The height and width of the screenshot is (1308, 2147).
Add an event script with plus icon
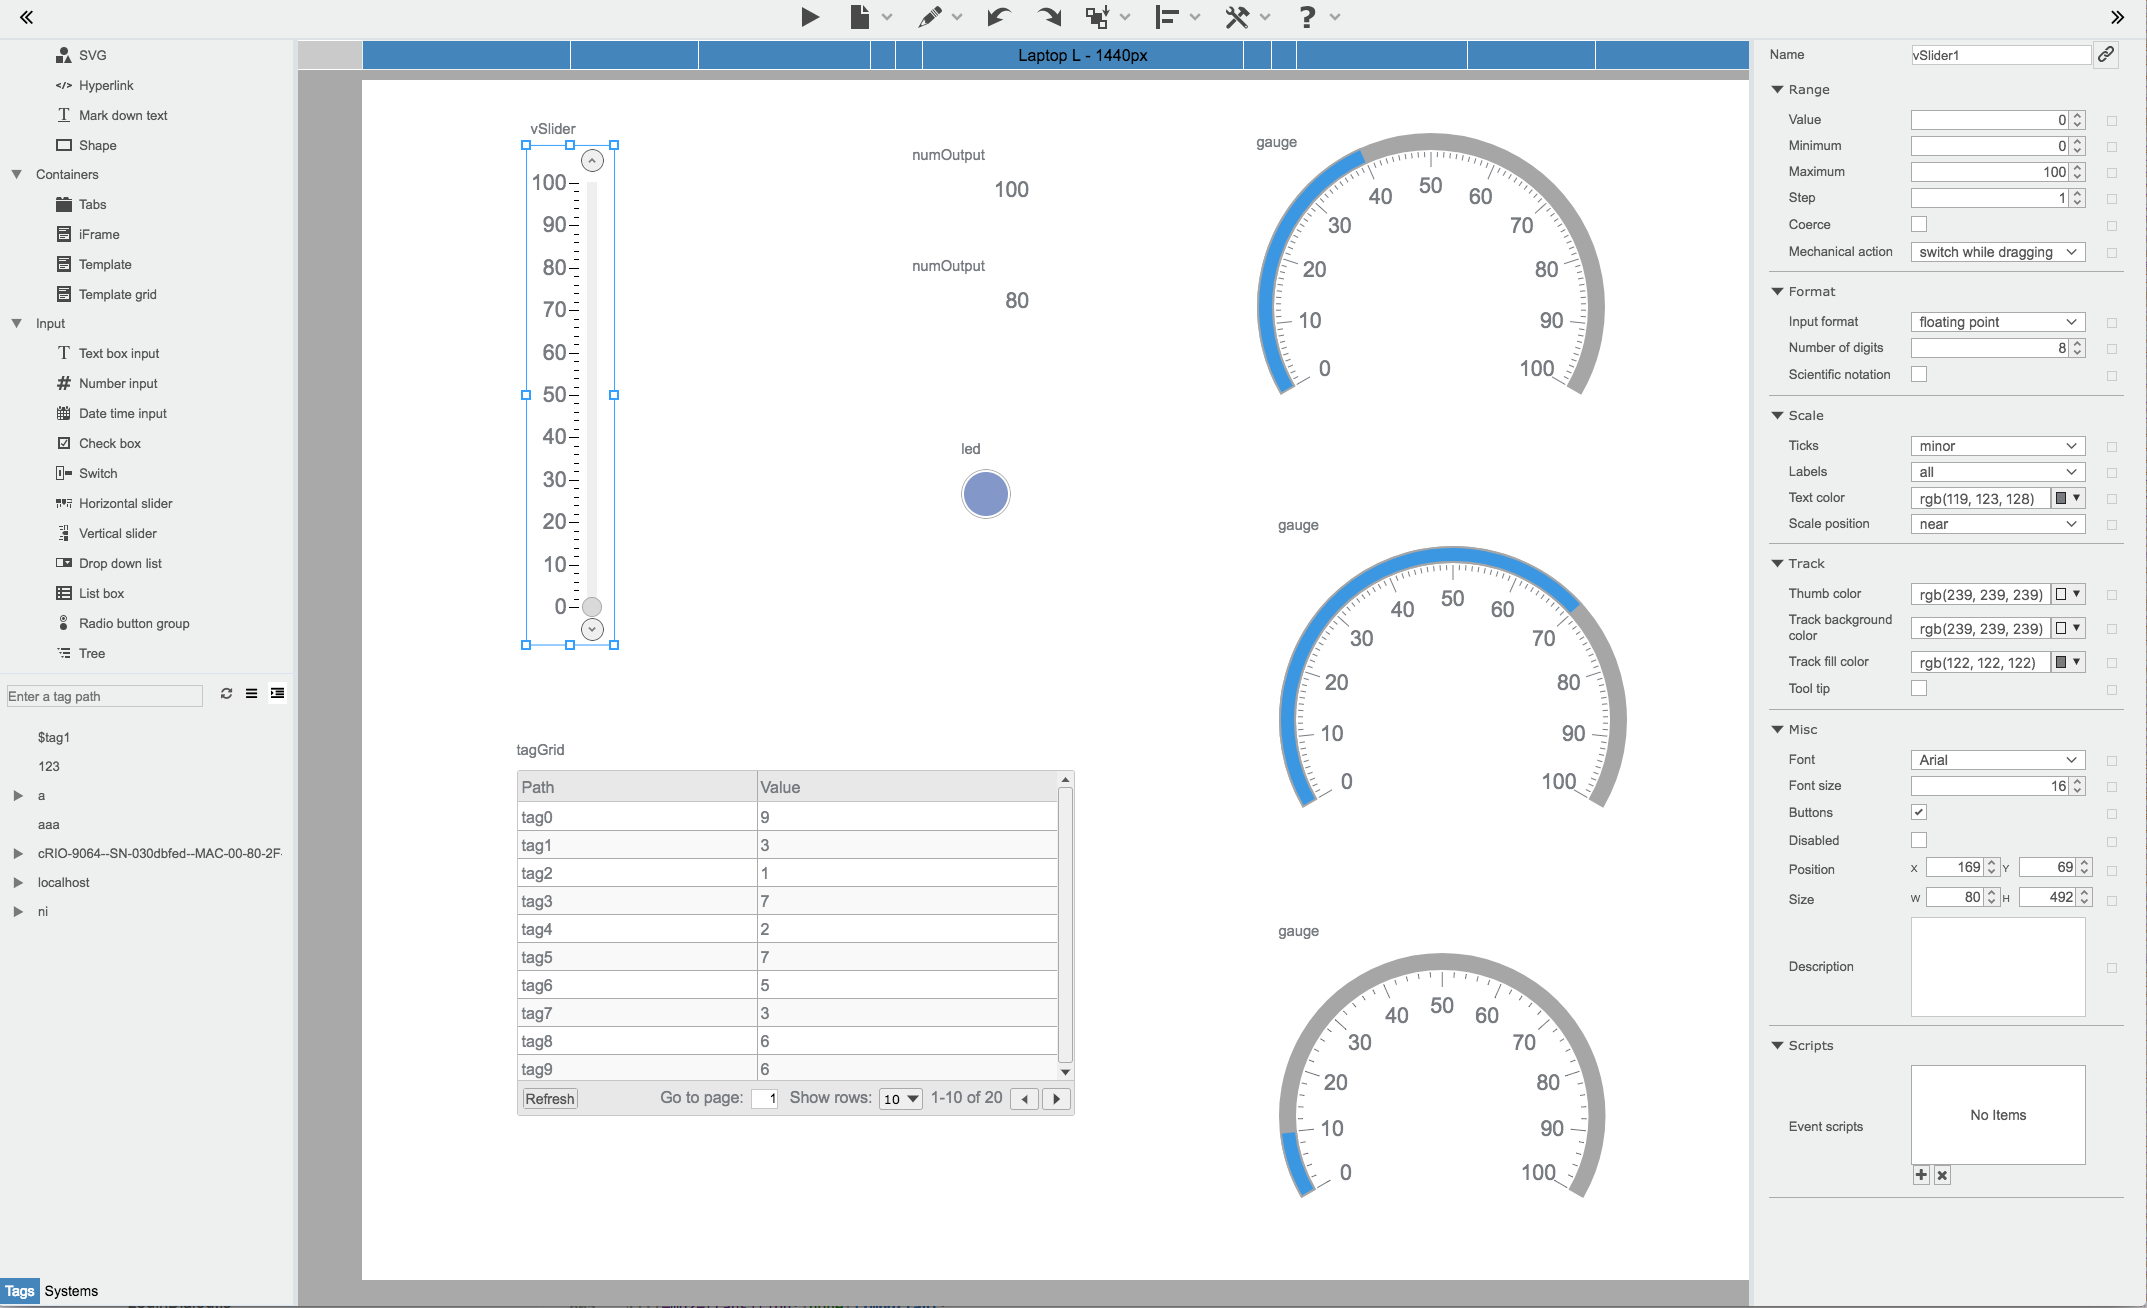1921,1175
